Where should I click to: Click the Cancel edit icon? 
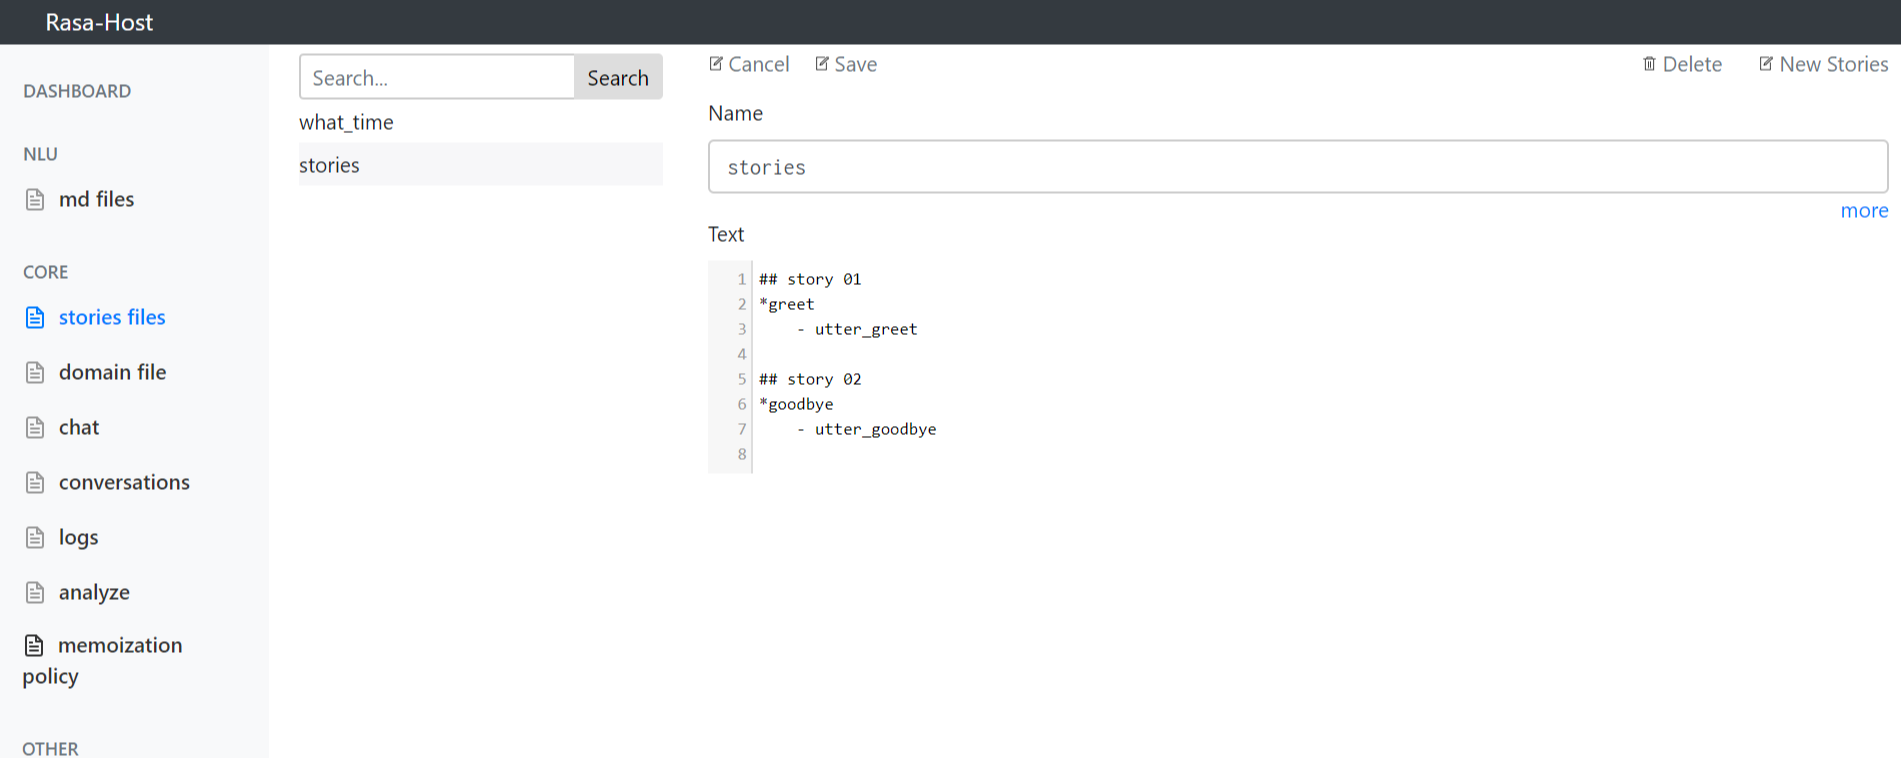(x=716, y=64)
